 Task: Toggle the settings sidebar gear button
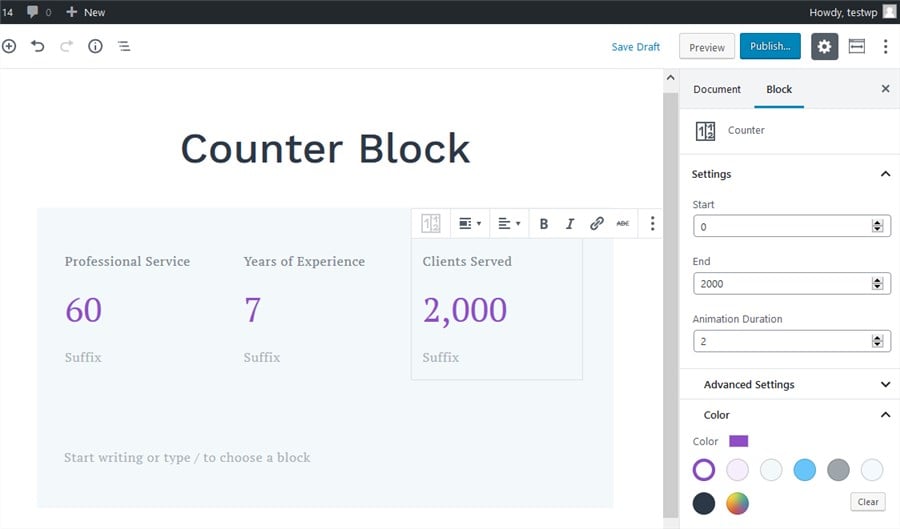tap(824, 47)
